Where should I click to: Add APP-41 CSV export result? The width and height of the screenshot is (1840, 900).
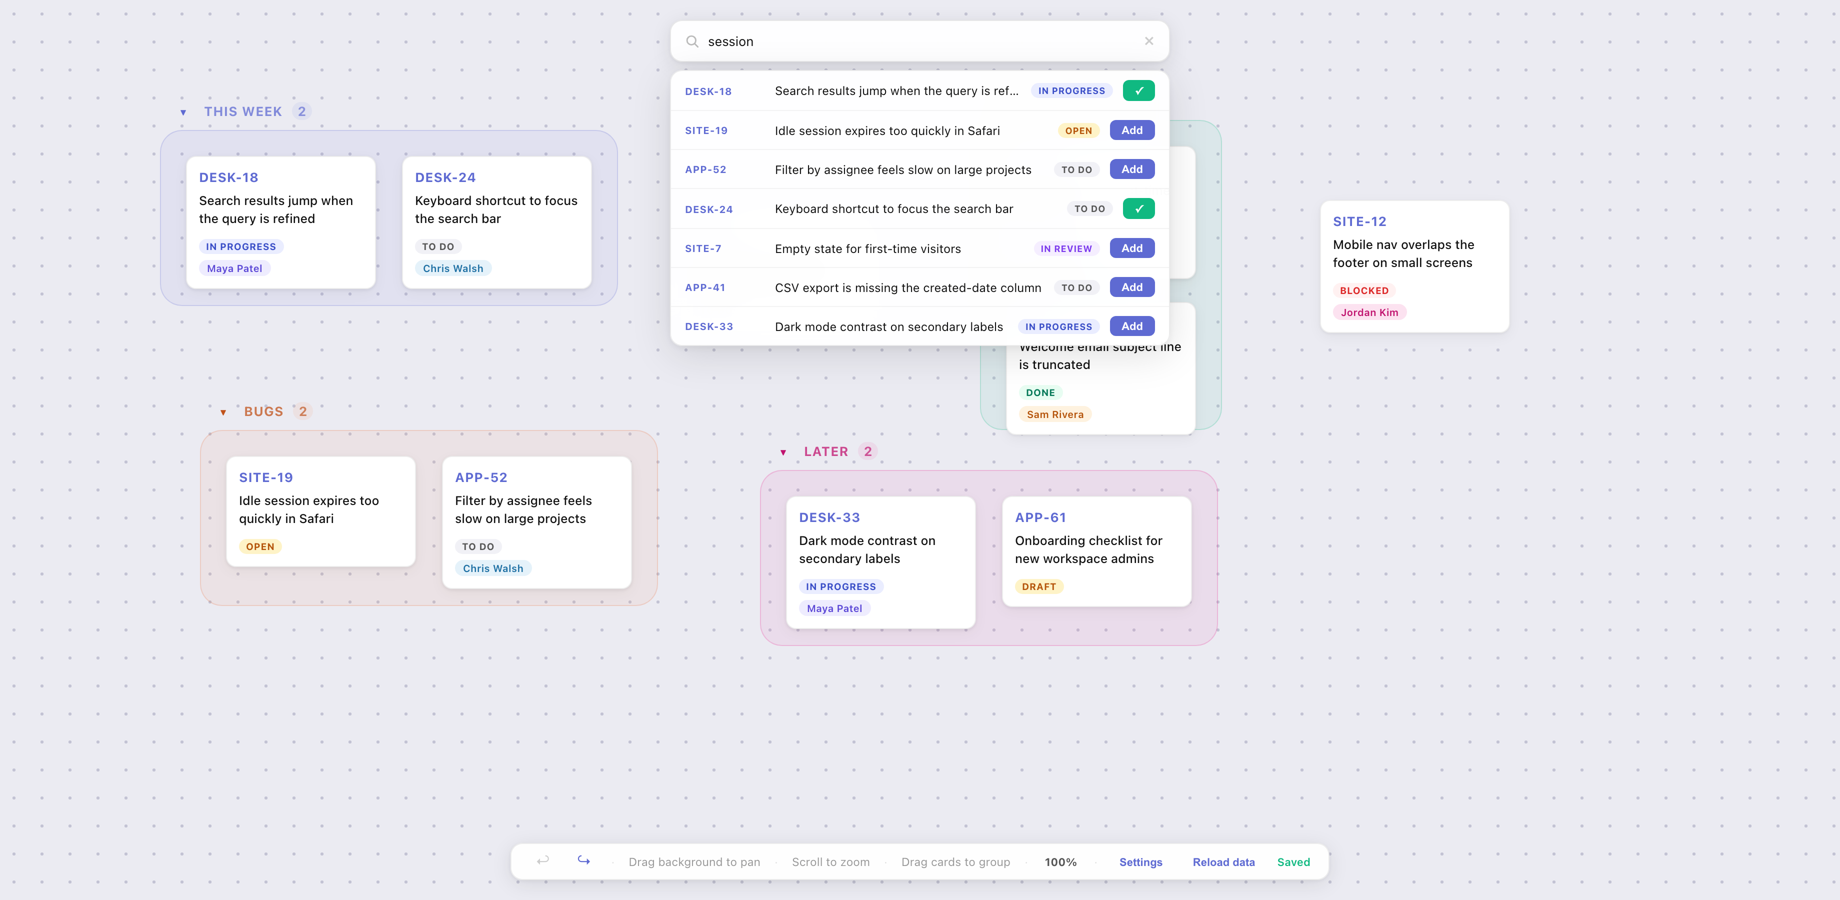[1132, 287]
